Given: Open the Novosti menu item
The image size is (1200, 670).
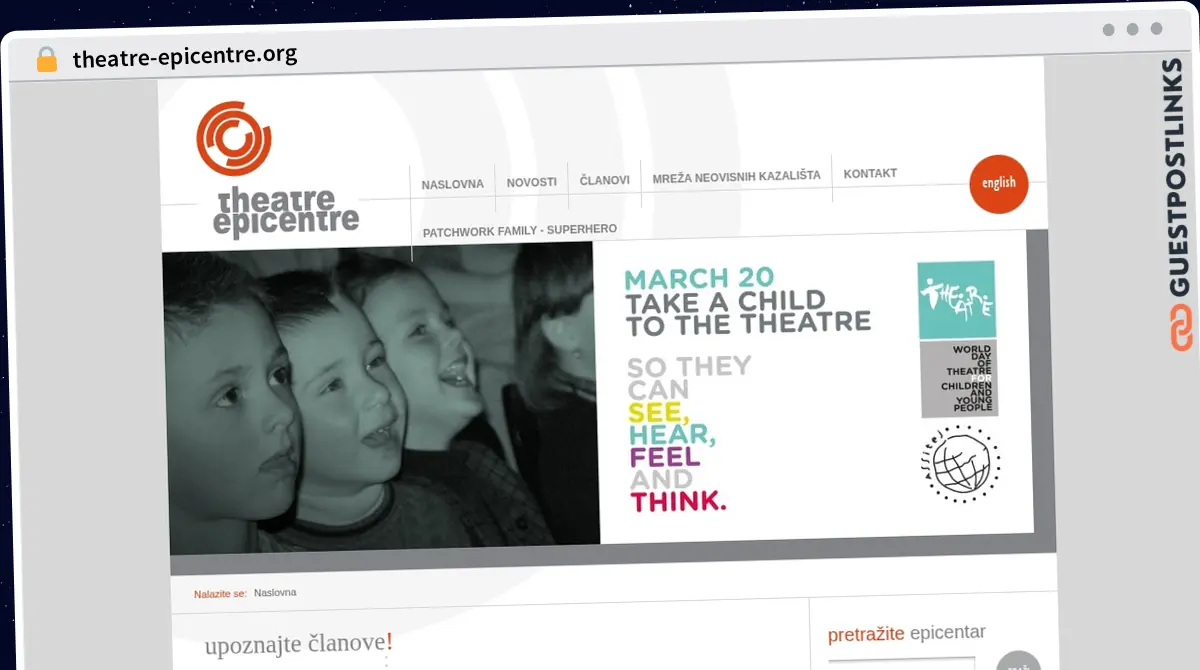Looking at the screenshot, I should (531, 183).
